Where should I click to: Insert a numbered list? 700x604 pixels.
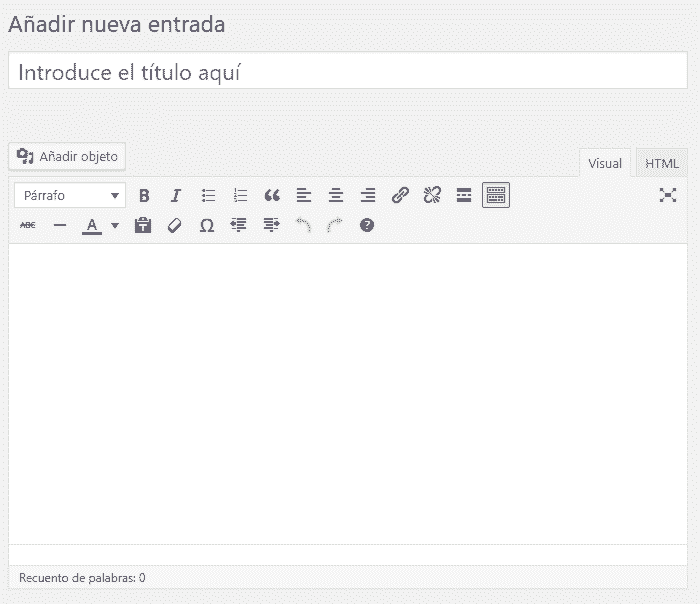240,196
